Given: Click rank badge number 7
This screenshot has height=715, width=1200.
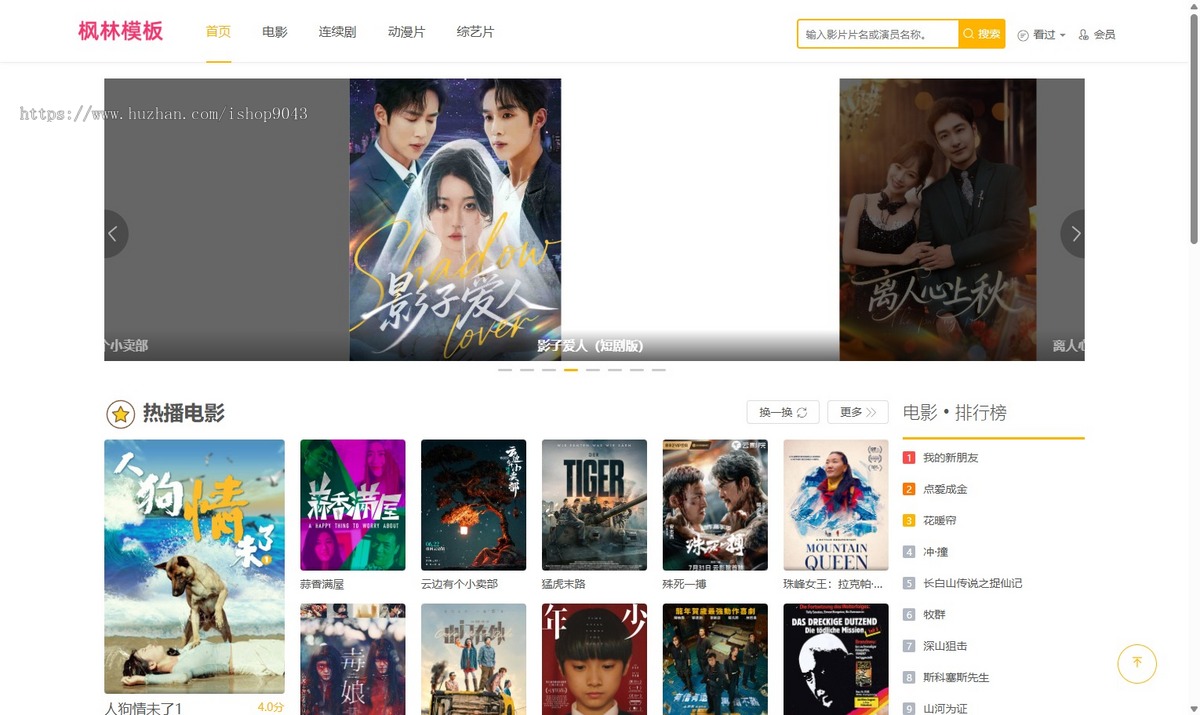Looking at the screenshot, I should click(x=909, y=646).
